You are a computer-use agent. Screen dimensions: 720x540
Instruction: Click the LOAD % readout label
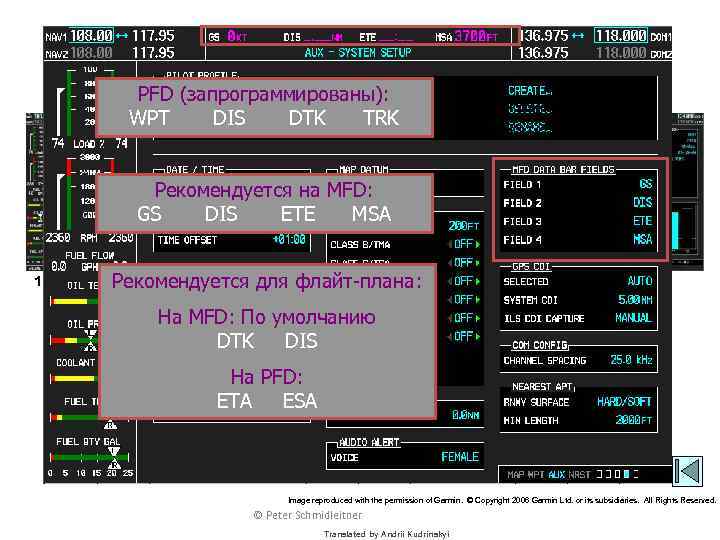[89, 144]
